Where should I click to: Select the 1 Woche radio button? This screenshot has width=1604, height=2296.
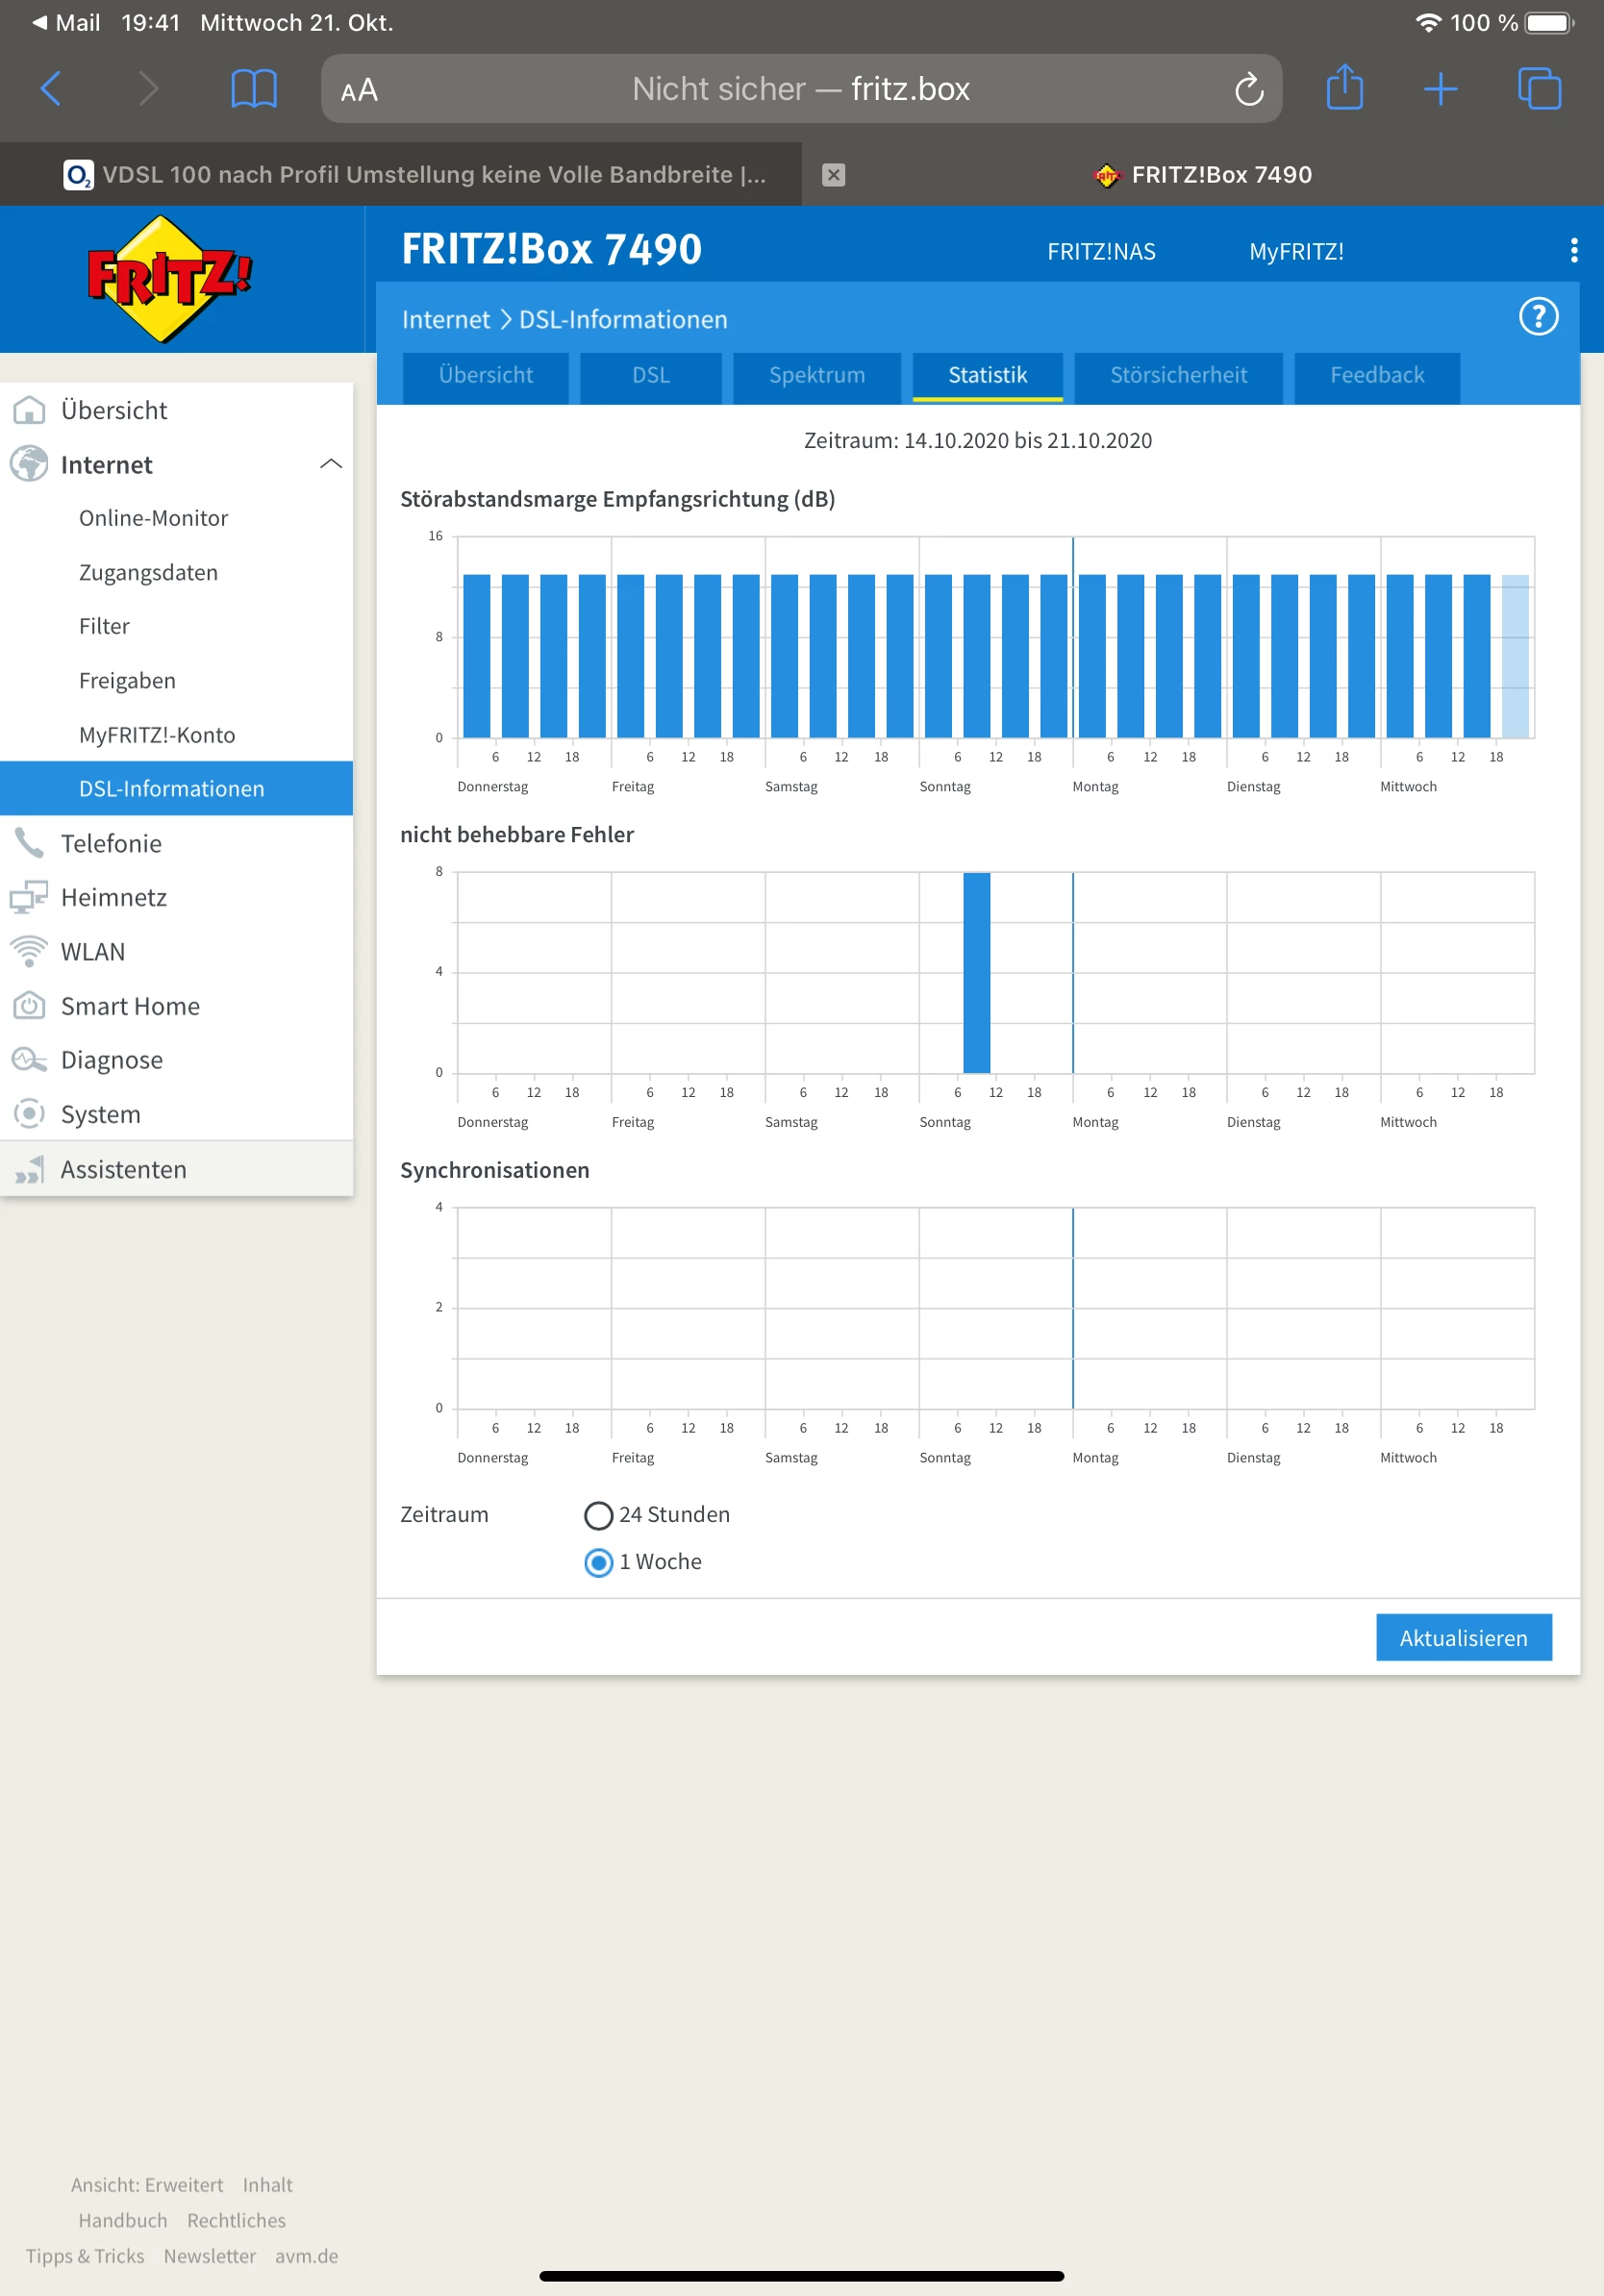[598, 1562]
